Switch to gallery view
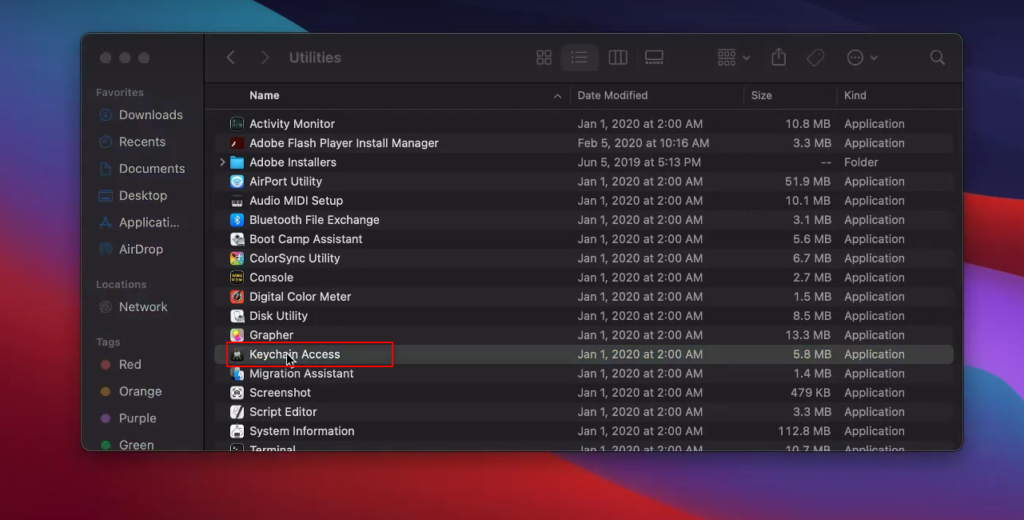The image size is (1024, 520). tap(654, 58)
